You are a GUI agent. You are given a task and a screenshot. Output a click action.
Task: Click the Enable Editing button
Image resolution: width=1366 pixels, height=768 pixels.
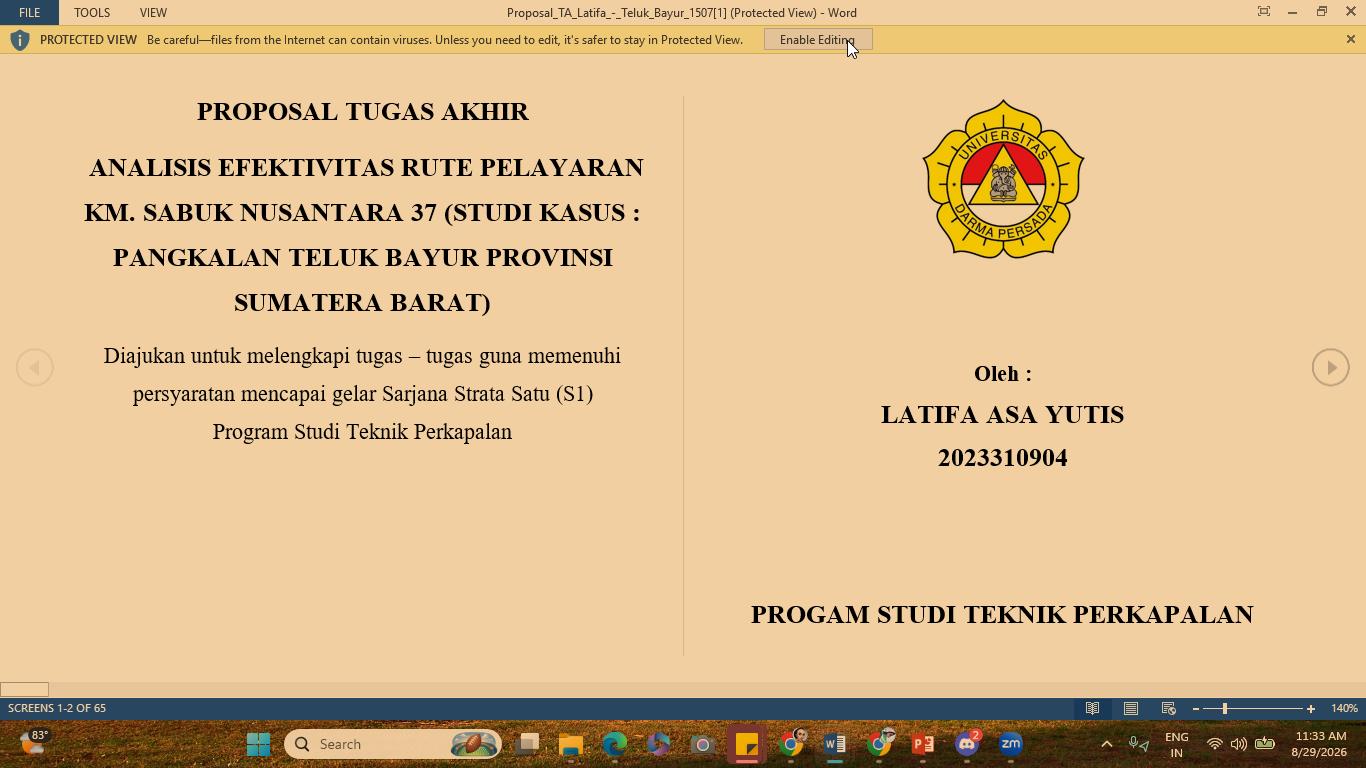coord(818,40)
